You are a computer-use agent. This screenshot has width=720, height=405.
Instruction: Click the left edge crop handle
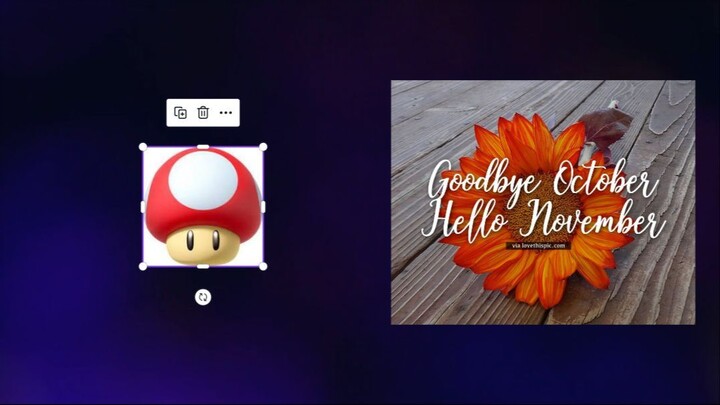(x=143, y=207)
